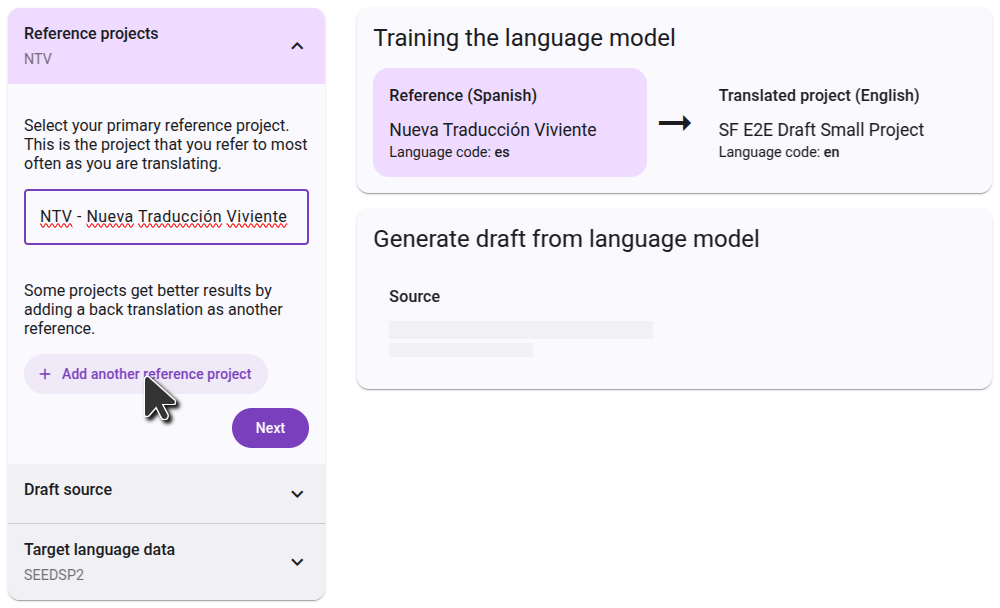Click the plus icon in Add reference button

(x=45, y=374)
